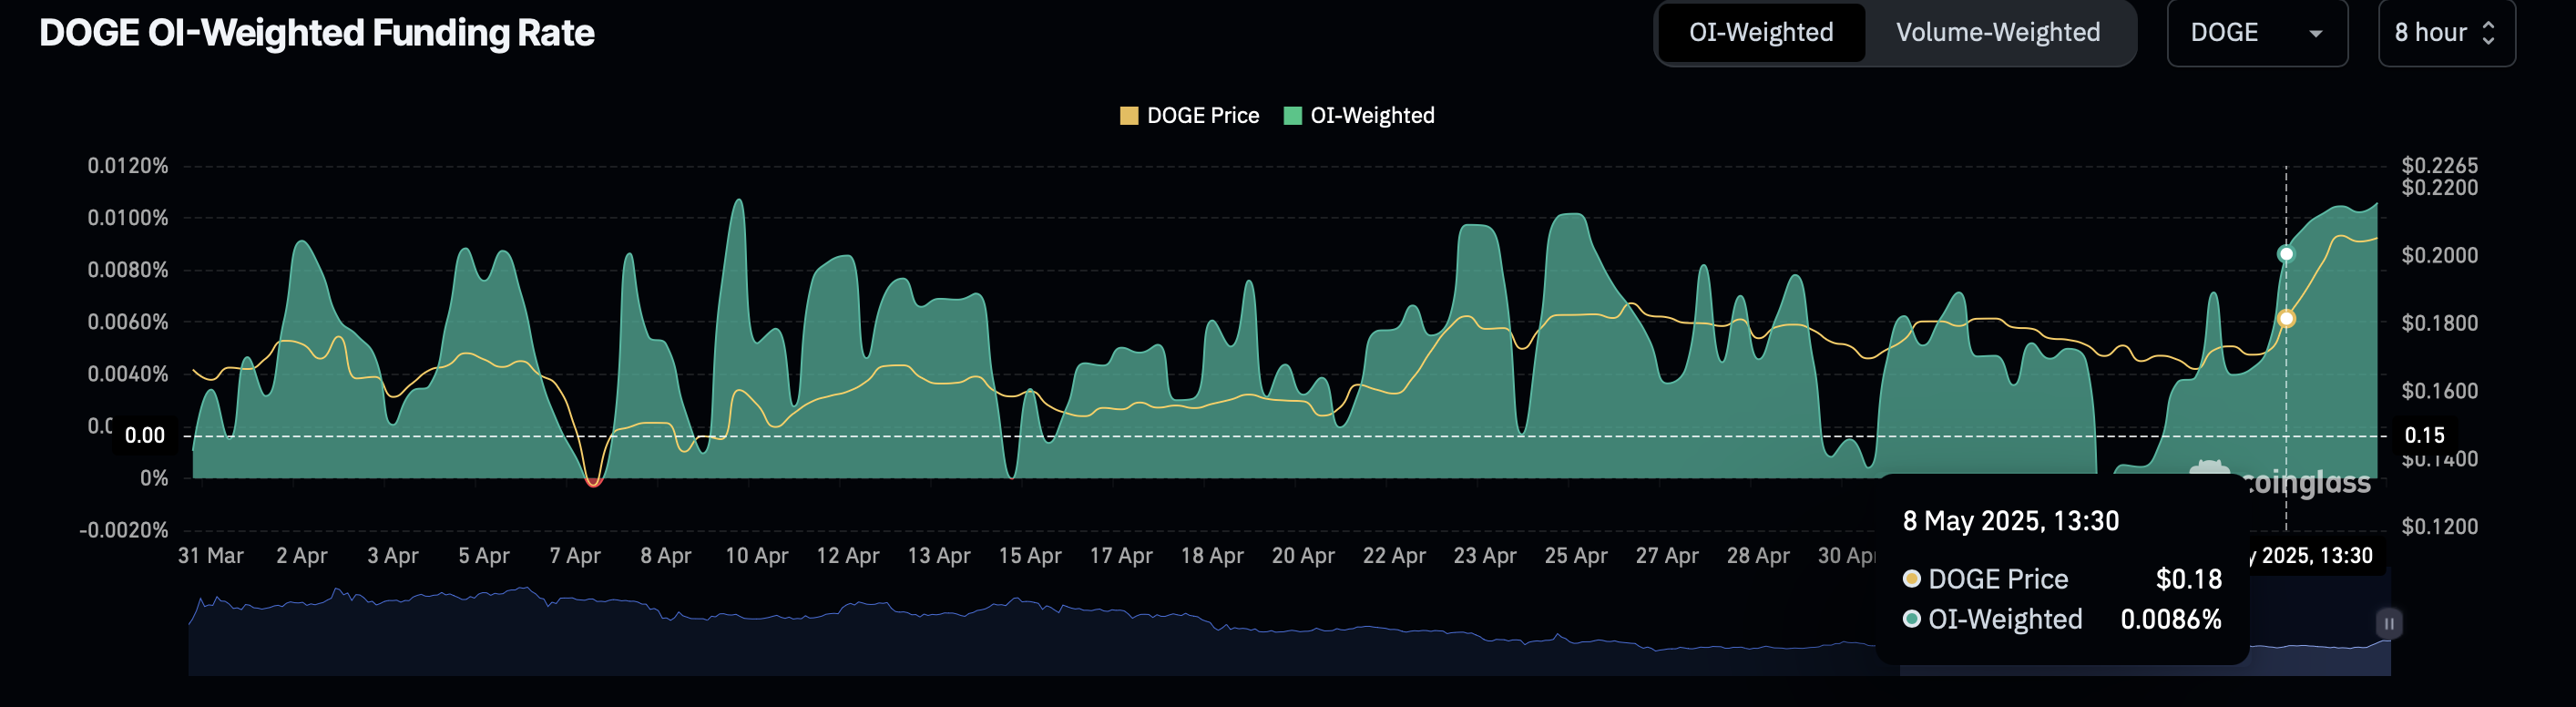Click the '0.15' price crosshair label
This screenshot has height=707, width=2576.
click(2425, 435)
